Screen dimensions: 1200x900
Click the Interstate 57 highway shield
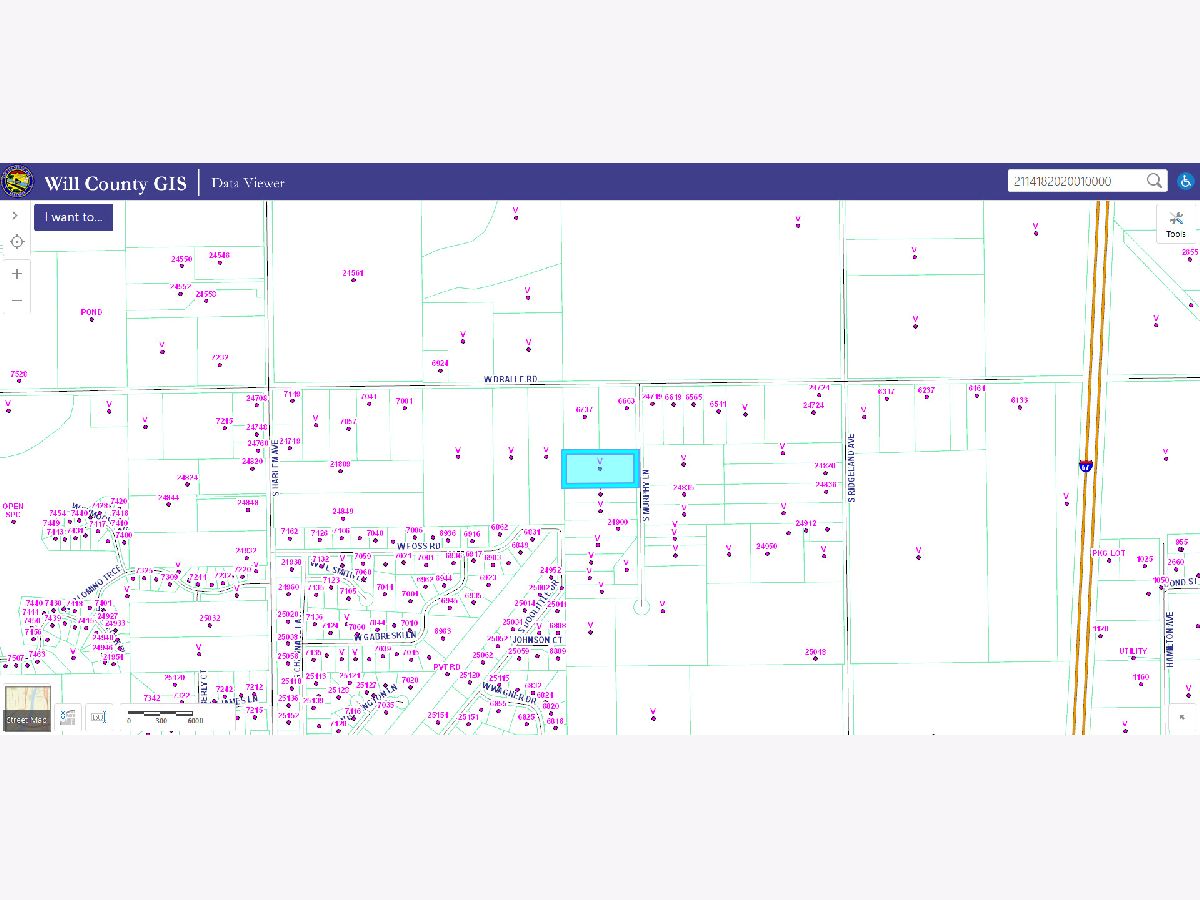[1086, 465]
